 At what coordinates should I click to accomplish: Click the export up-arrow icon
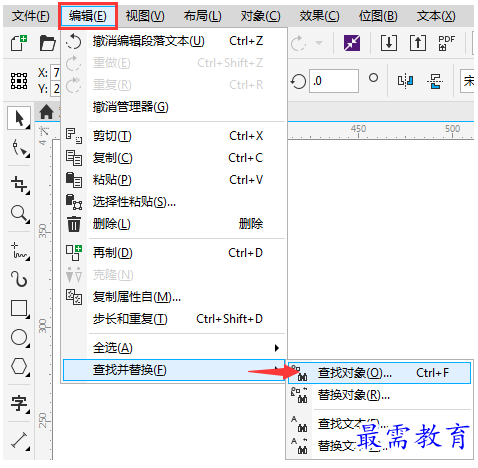418,43
